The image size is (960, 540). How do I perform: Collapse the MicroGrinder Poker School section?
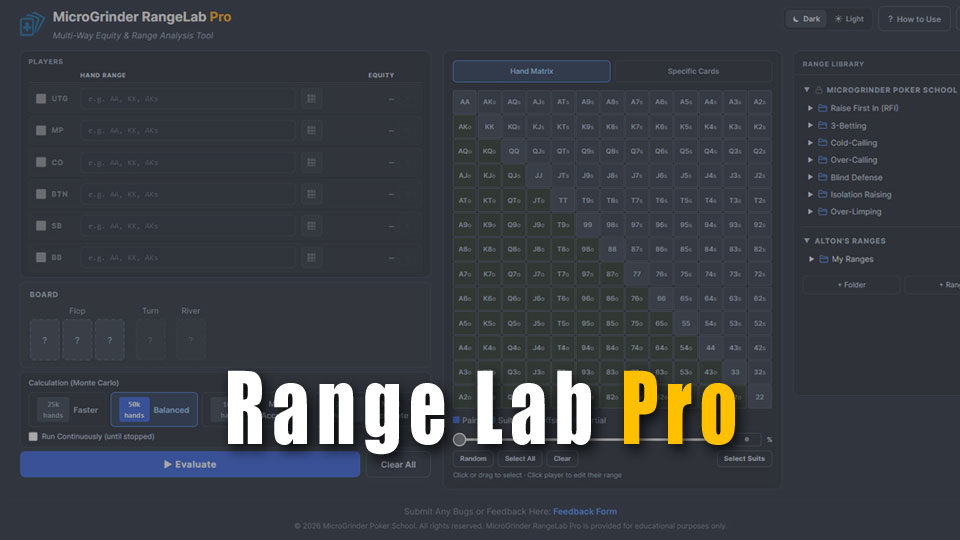pos(807,90)
